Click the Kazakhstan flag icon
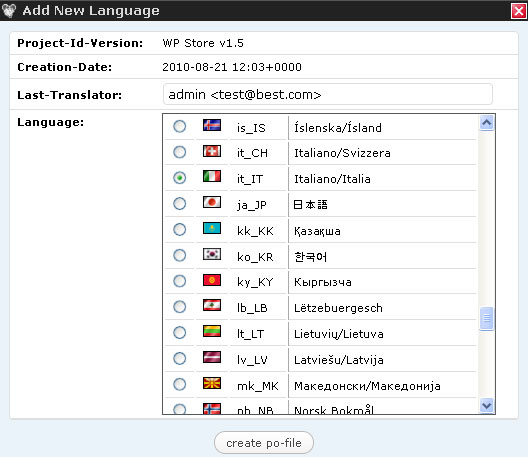The width and height of the screenshot is (528, 457). [x=212, y=228]
